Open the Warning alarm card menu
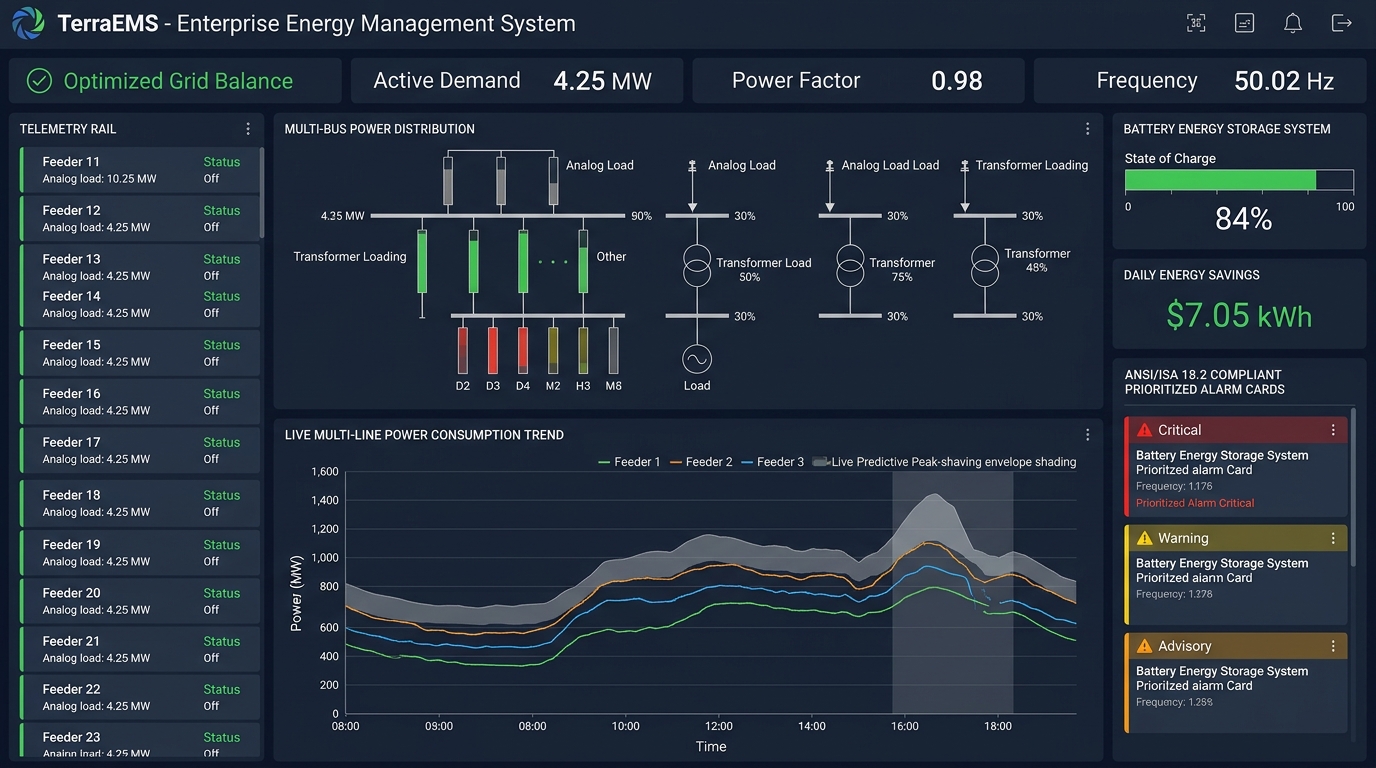Screen dimensions: 1376x768 1333,538
